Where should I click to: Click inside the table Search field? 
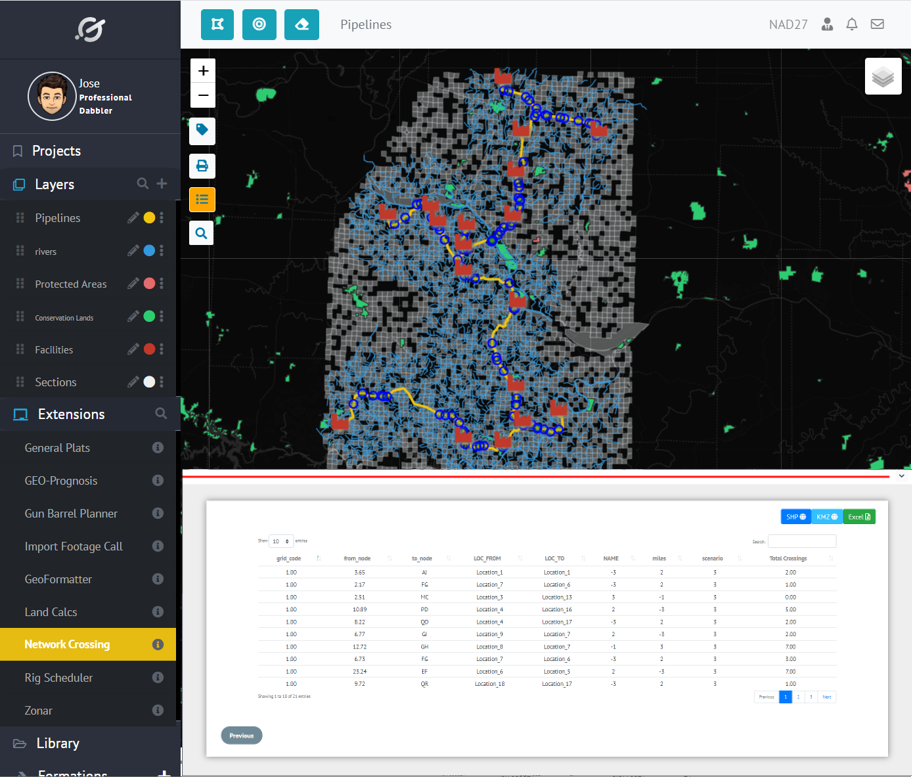800,541
